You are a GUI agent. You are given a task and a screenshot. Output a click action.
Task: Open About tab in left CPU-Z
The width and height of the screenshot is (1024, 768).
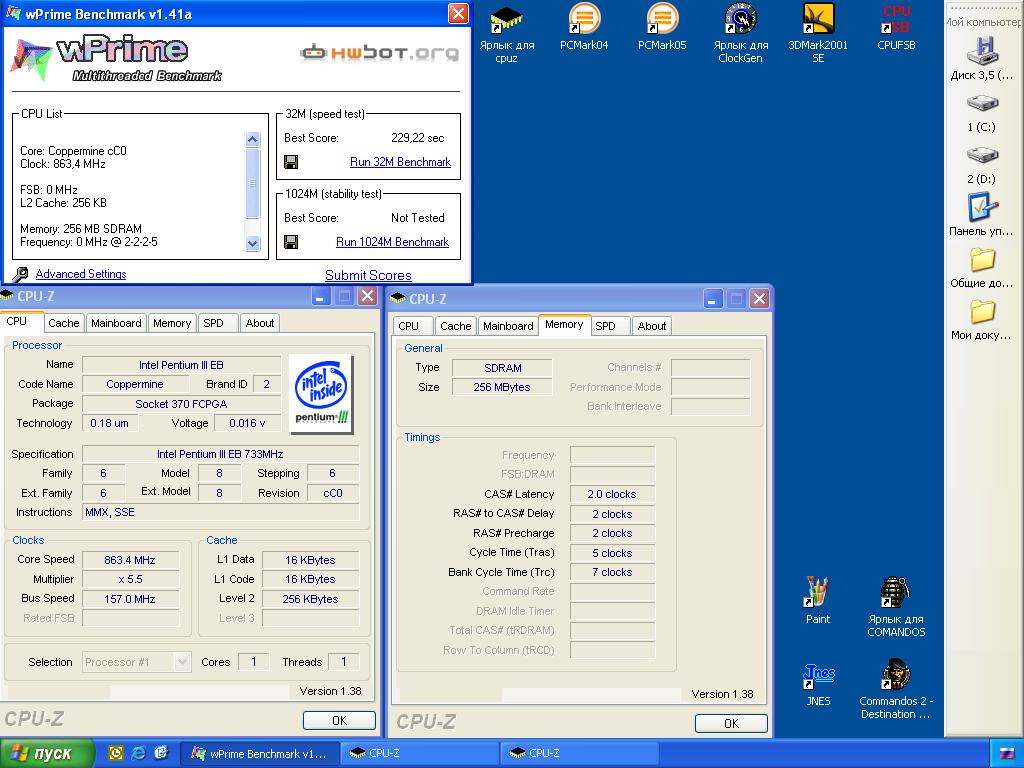259,323
